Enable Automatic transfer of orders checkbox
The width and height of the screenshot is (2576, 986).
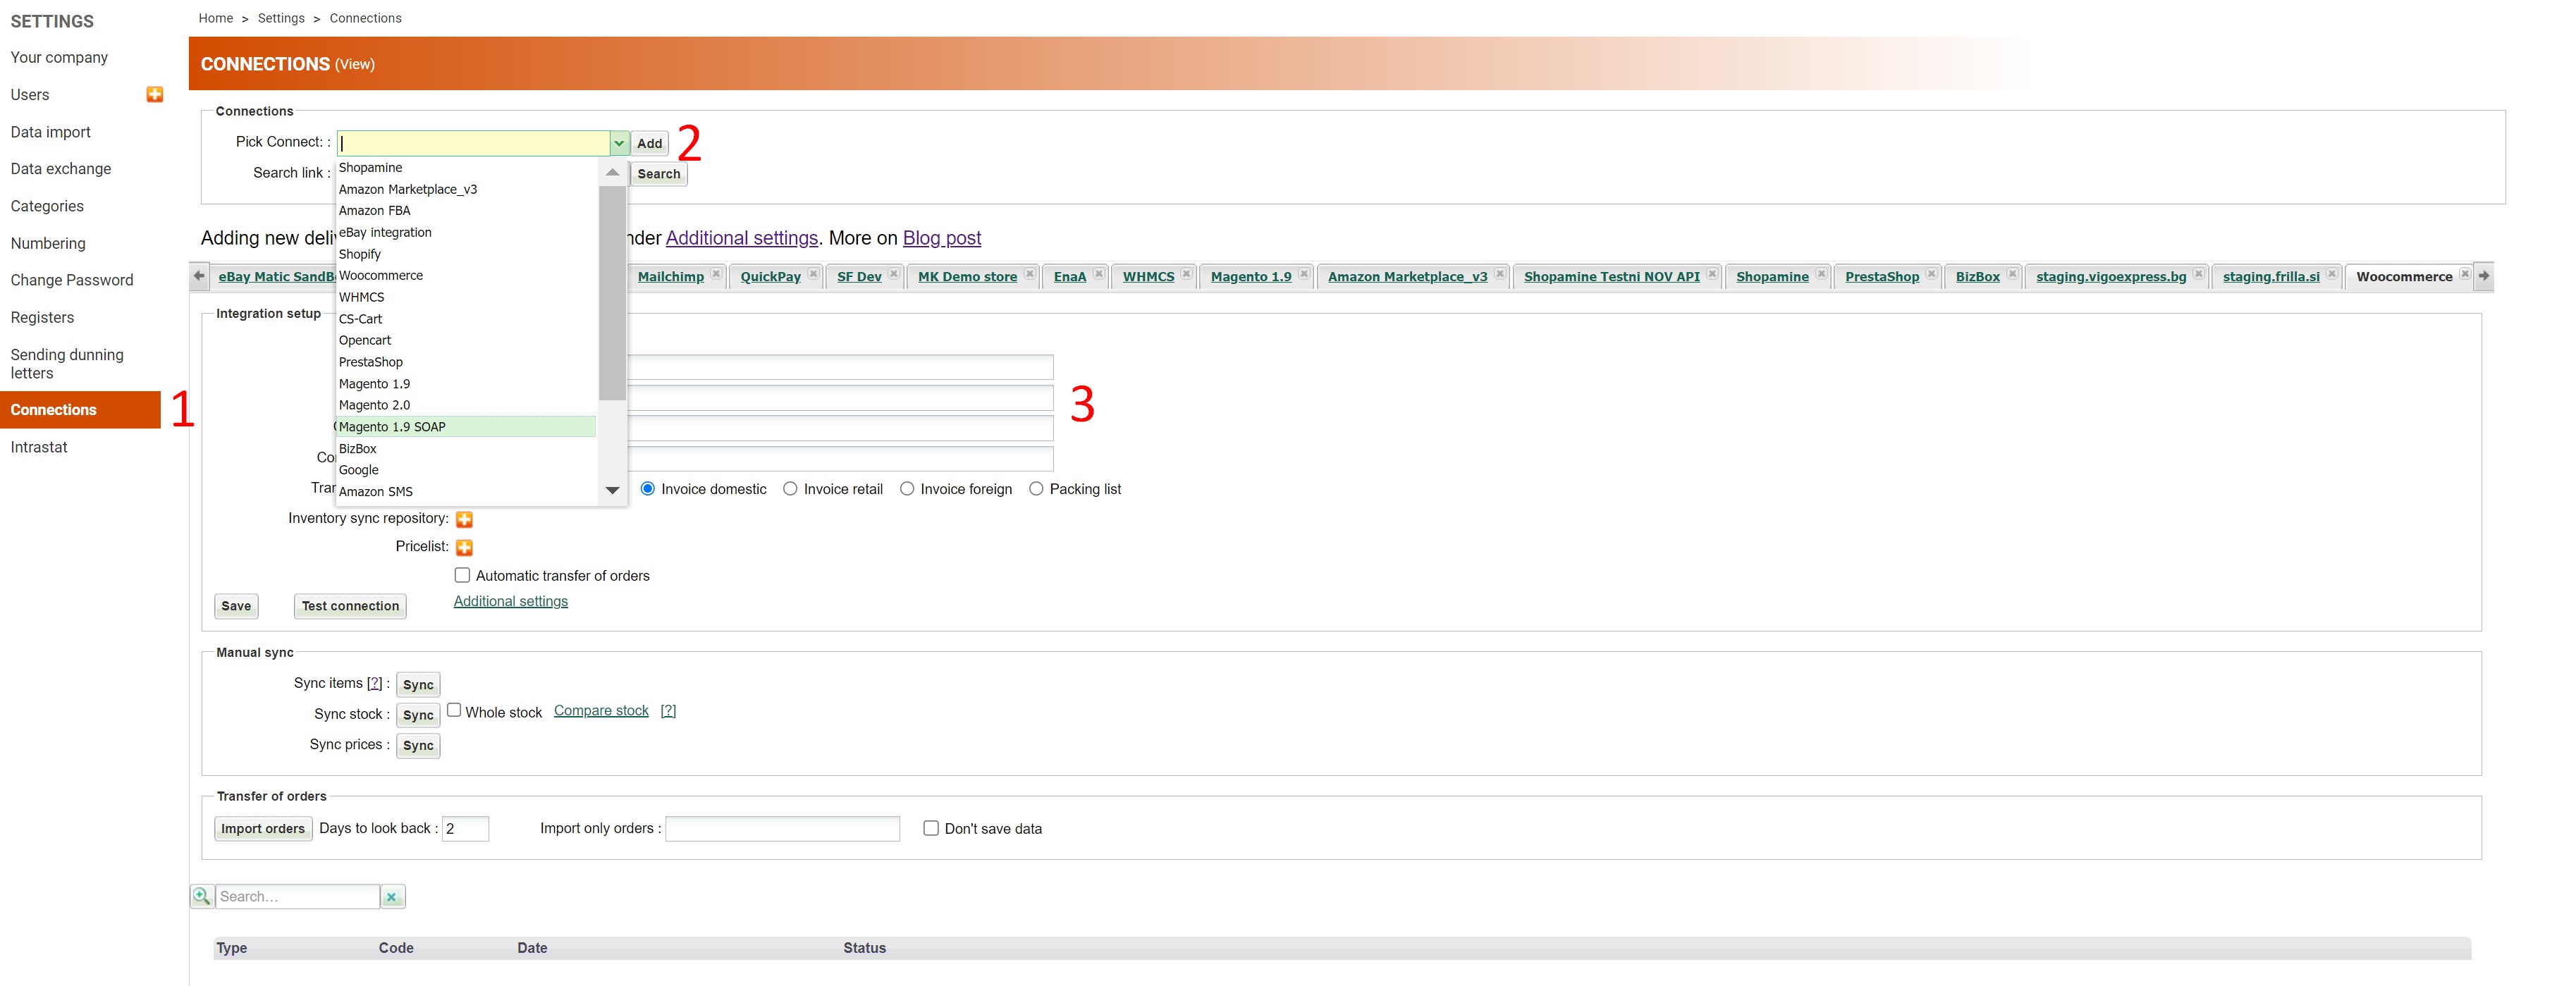(462, 575)
